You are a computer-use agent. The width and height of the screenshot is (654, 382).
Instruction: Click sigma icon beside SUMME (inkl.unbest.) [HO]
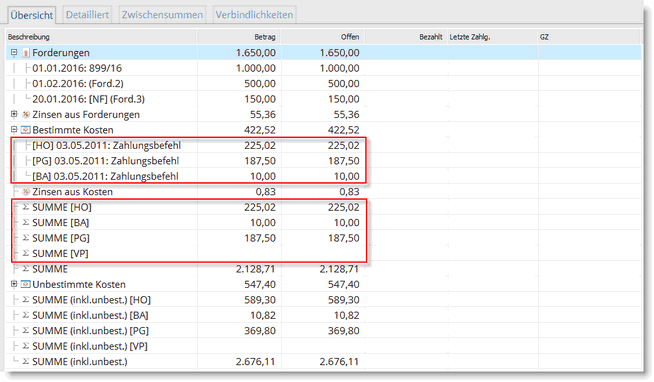pos(26,299)
